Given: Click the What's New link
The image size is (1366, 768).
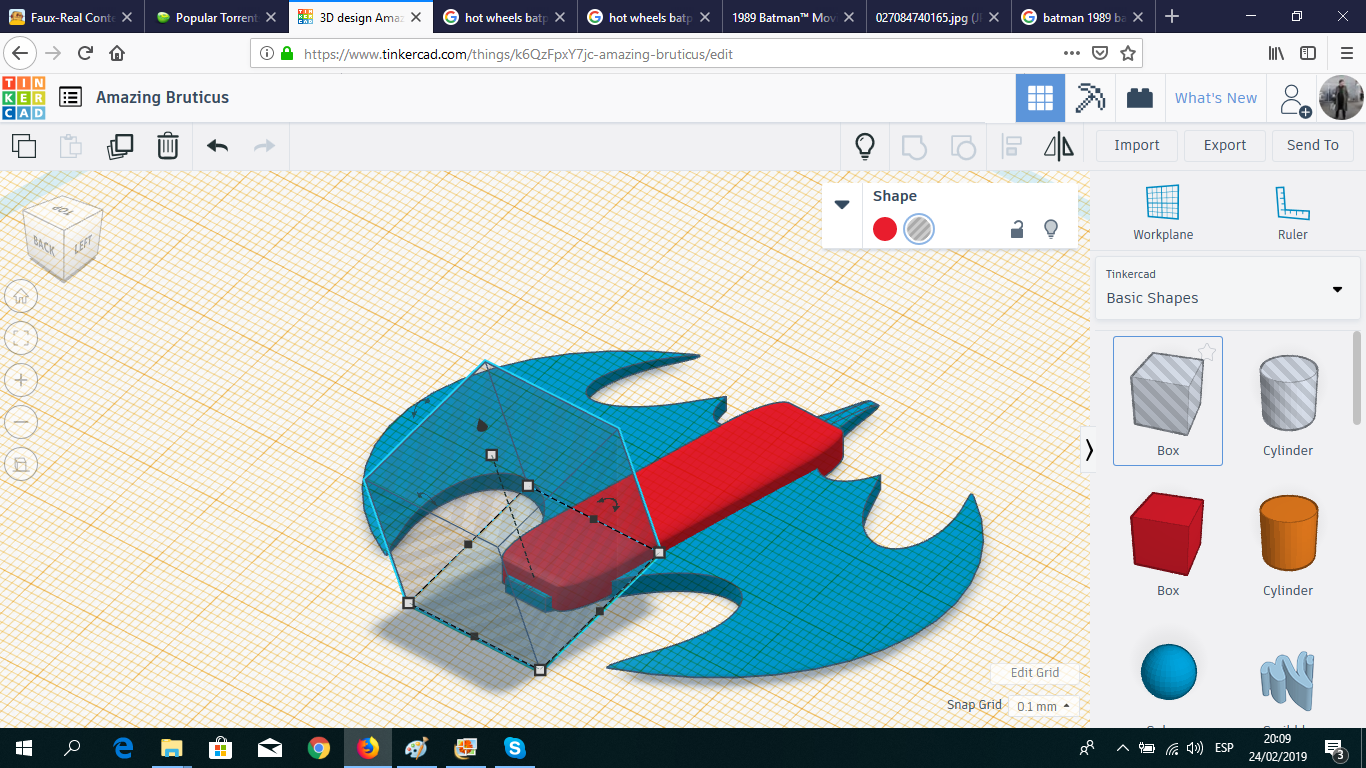Looking at the screenshot, I should pos(1216,98).
